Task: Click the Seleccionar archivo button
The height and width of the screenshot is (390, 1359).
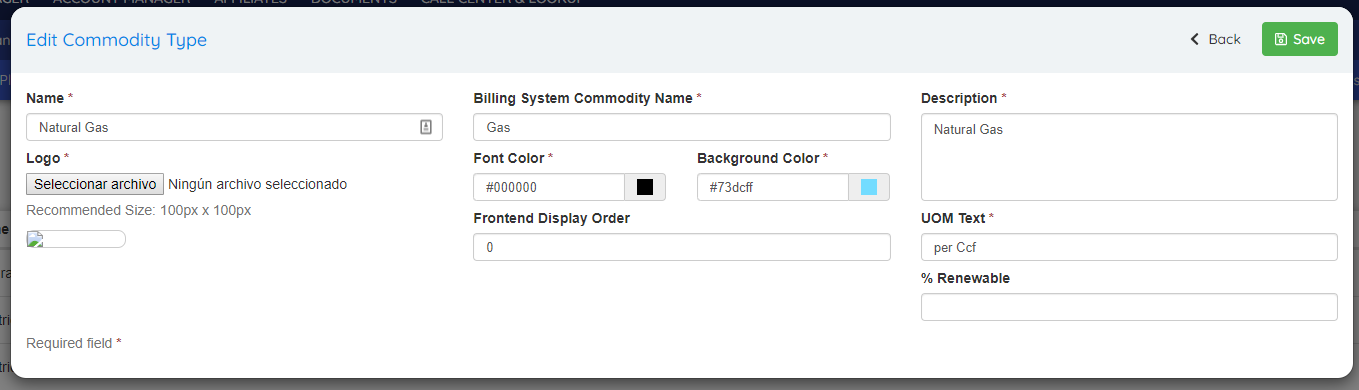Action: point(95,184)
